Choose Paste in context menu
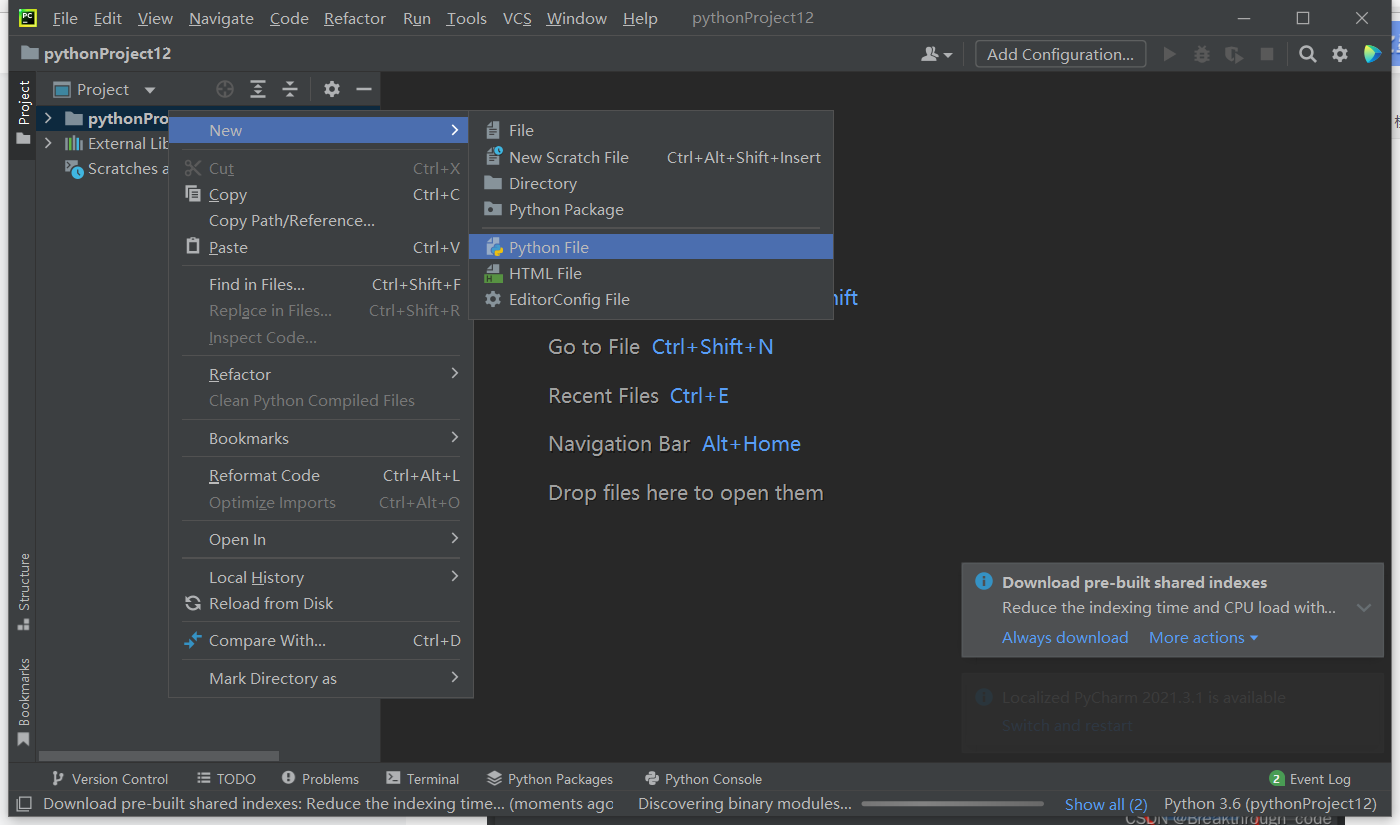Image resolution: width=1400 pixels, height=825 pixels. pos(320,247)
